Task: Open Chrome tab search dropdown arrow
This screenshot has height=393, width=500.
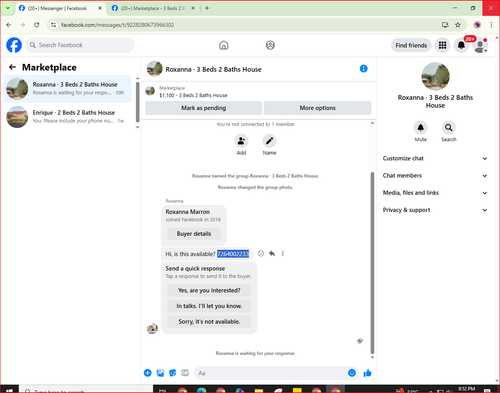Action: 8,8
